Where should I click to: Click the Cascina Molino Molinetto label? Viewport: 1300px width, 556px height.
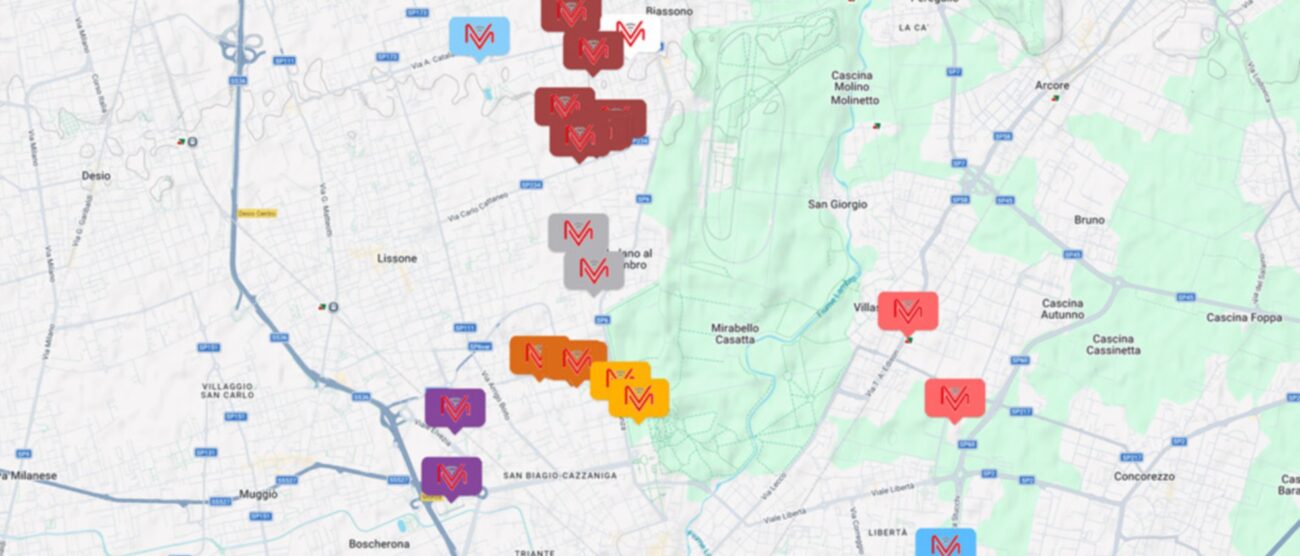coord(855,88)
